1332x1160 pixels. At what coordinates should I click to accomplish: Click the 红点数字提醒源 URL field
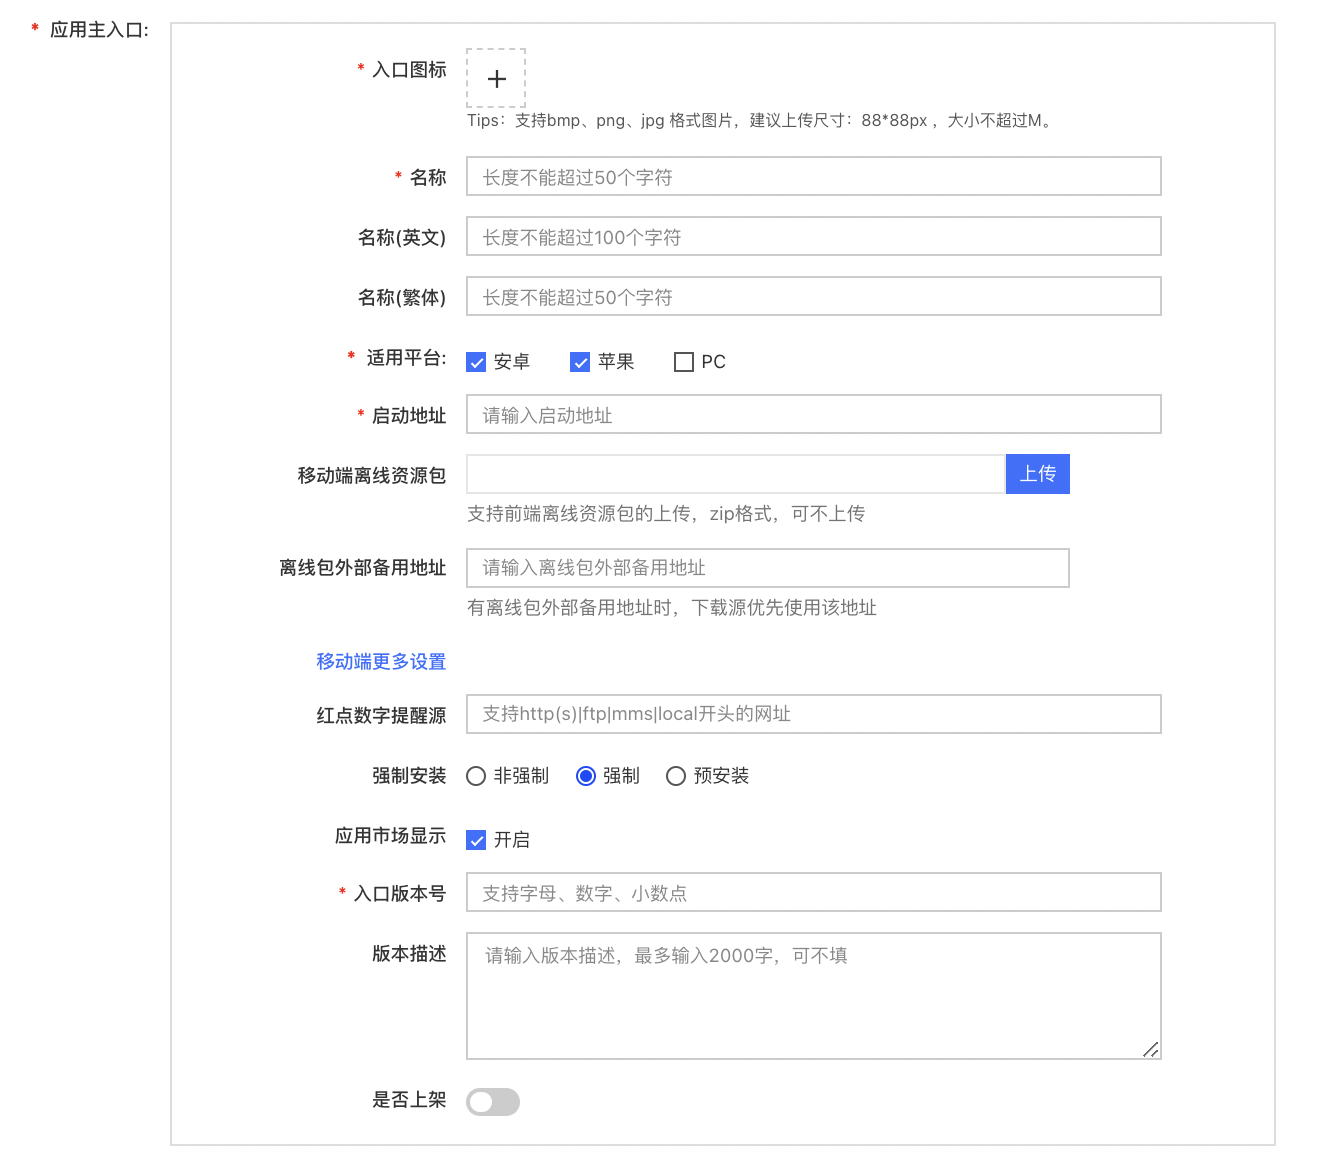point(813,714)
